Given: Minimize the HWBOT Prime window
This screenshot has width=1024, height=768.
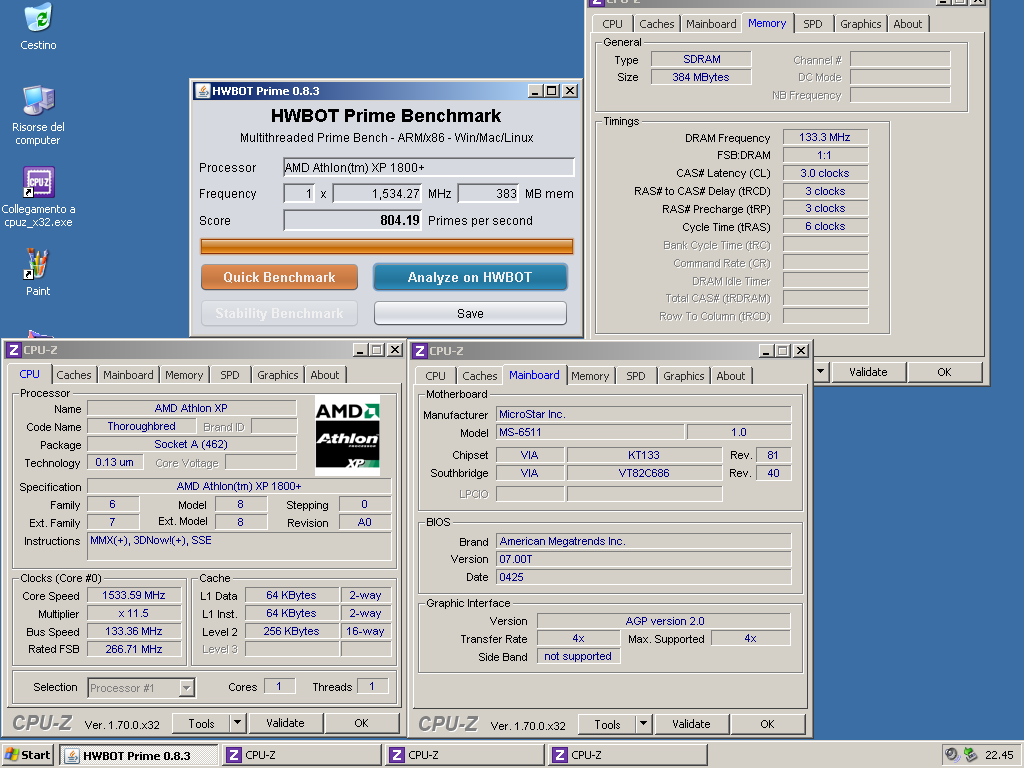Looking at the screenshot, I should 535,91.
